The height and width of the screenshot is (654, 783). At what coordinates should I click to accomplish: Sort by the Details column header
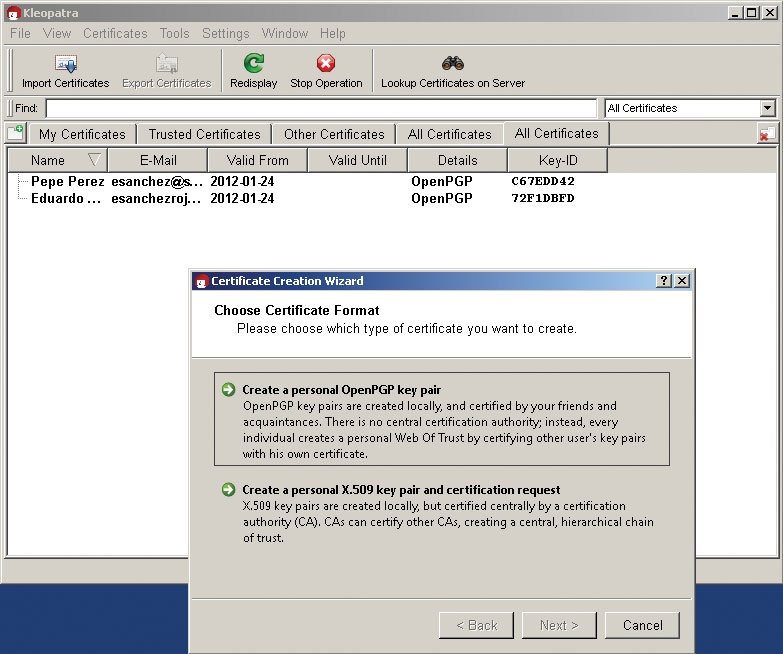(457, 160)
